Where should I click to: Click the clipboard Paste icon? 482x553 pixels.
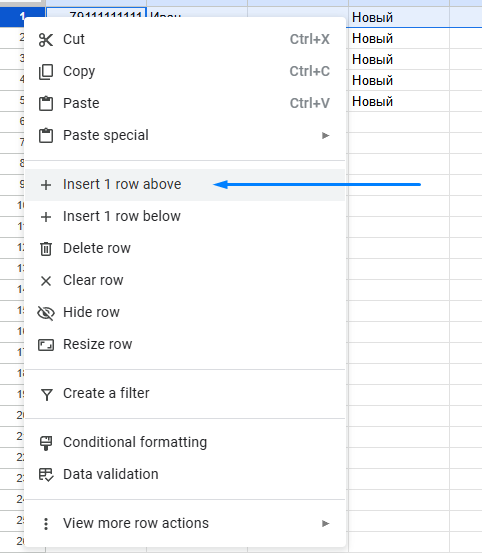(x=46, y=104)
